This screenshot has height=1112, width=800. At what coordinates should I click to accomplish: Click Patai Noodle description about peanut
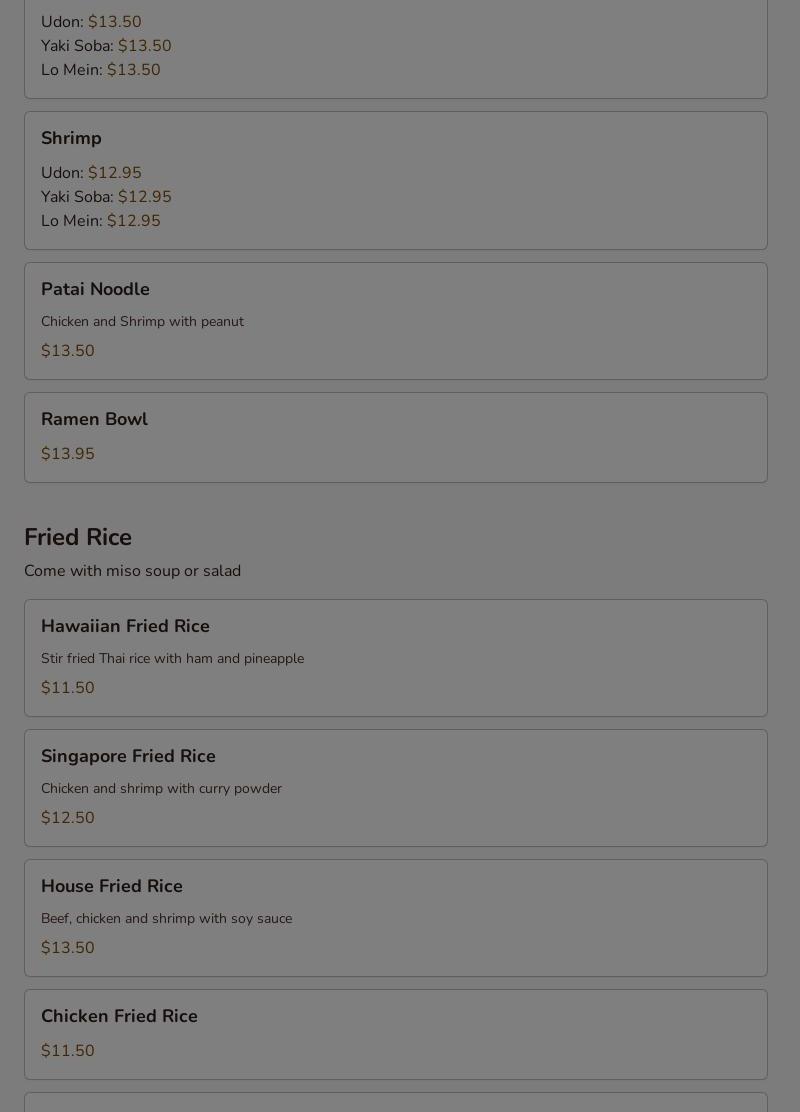click(143, 321)
